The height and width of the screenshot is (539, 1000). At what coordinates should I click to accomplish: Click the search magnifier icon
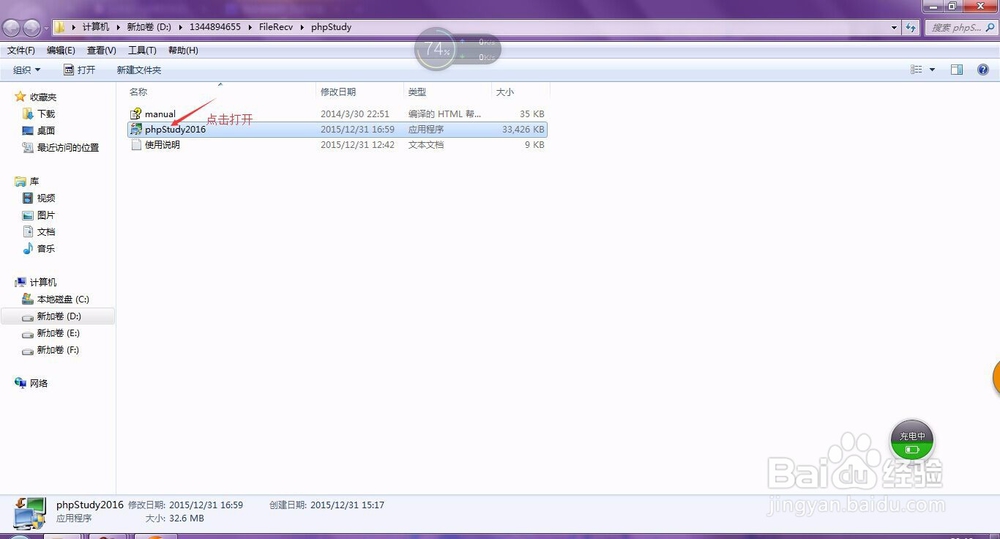(990, 27)
